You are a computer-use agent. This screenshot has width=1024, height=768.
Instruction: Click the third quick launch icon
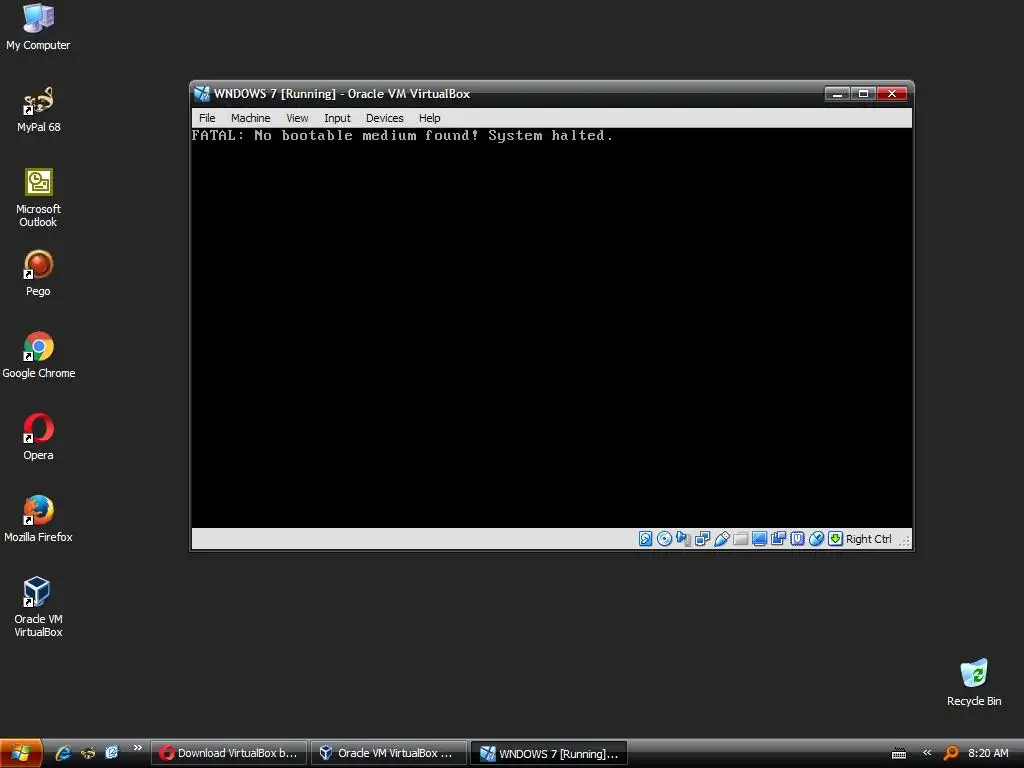tap(112, 753)
